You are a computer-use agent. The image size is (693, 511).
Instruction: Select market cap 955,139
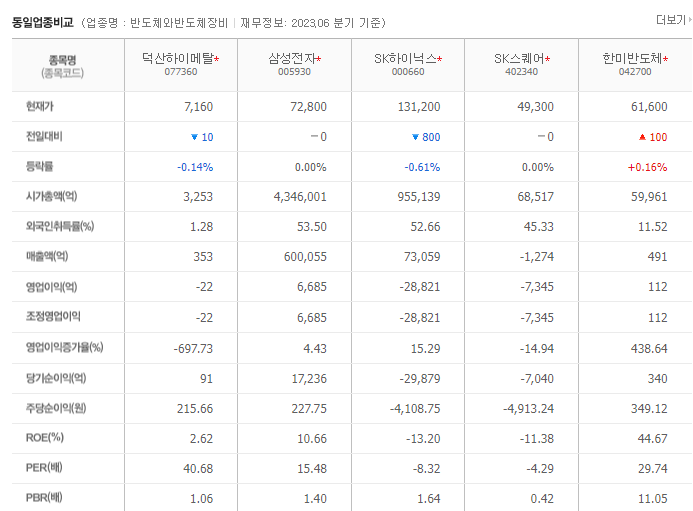pyautogui.click(x=419, y=197)
